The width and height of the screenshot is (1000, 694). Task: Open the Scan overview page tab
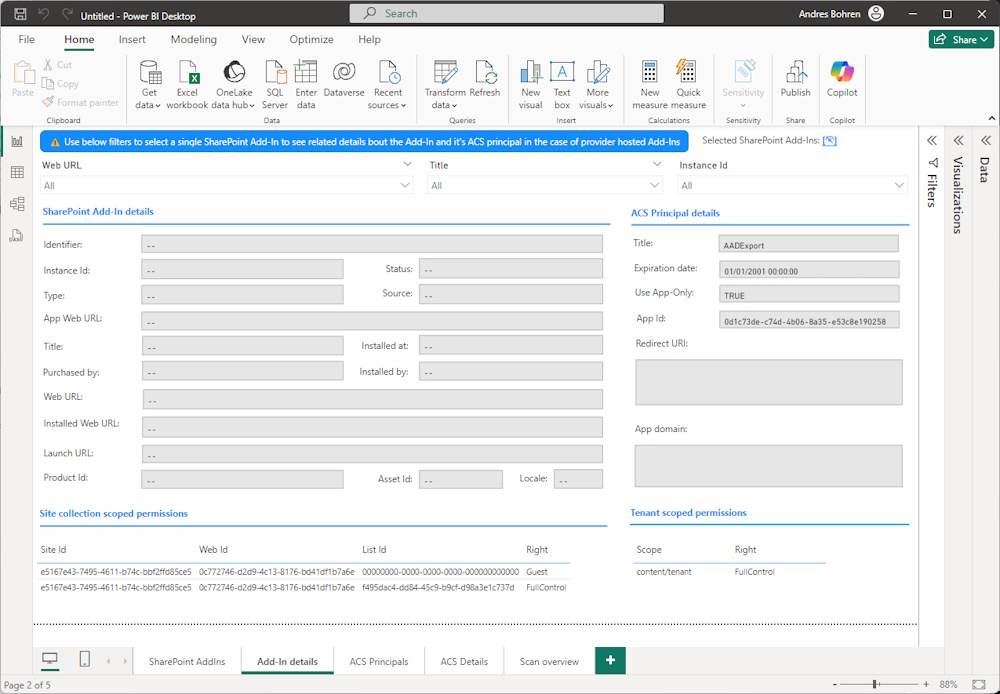pos(549,661)
